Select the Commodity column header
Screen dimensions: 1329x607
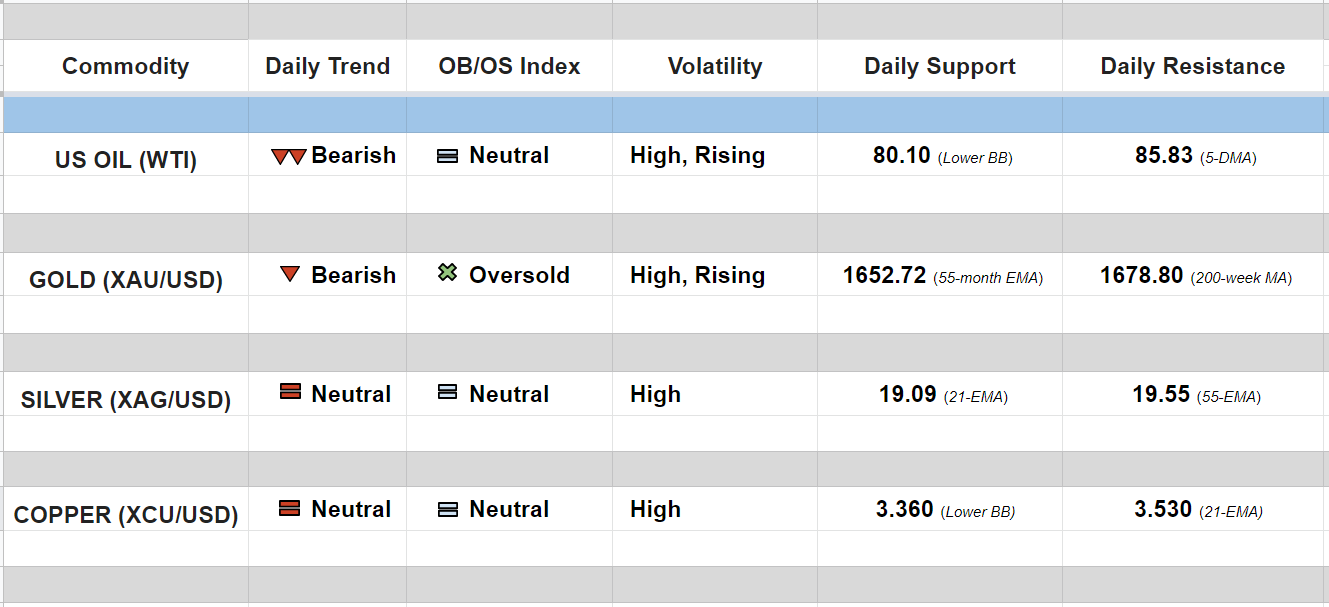pyautogui.click(x=125, y=66)
